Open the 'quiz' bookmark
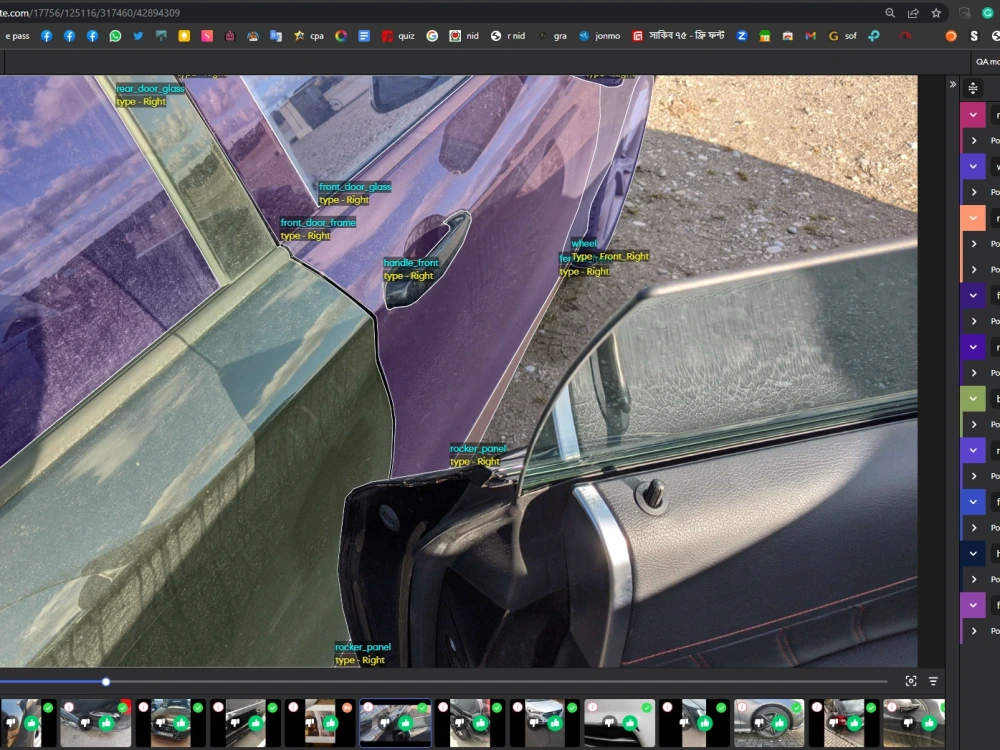The image size is (1000, 750). 399,36
